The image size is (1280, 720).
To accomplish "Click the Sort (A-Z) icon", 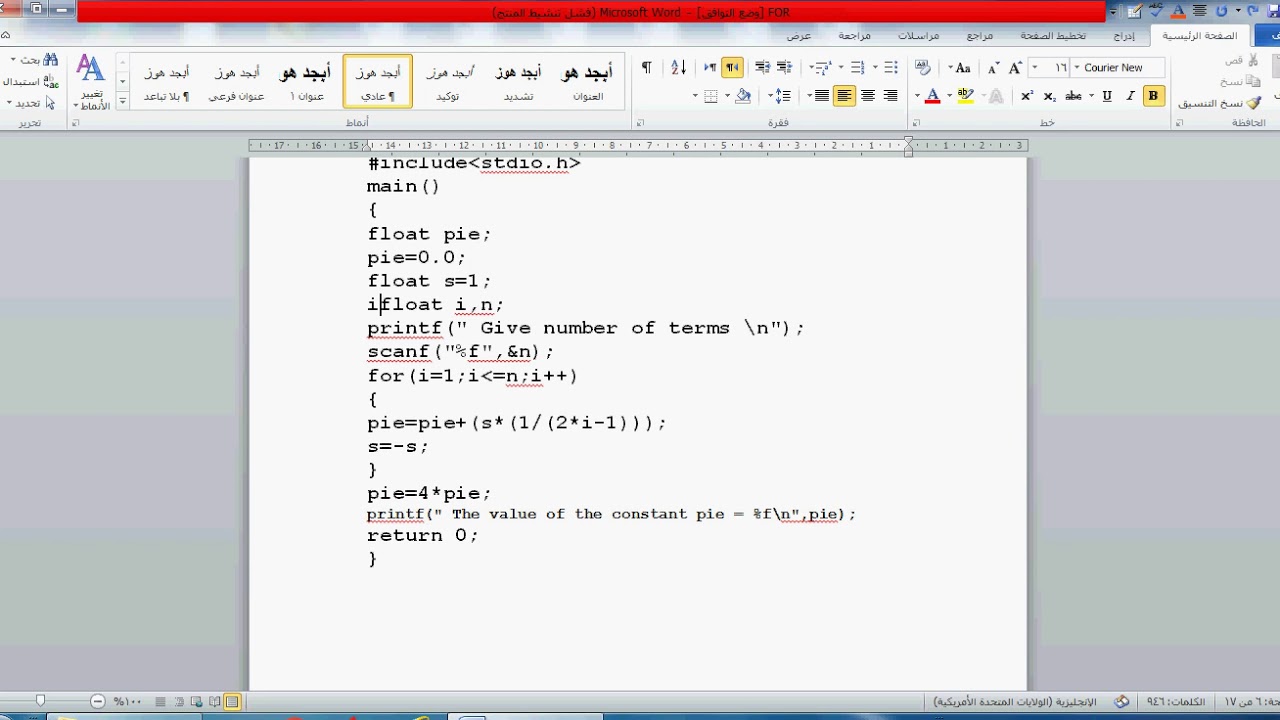I will (678, 68).
